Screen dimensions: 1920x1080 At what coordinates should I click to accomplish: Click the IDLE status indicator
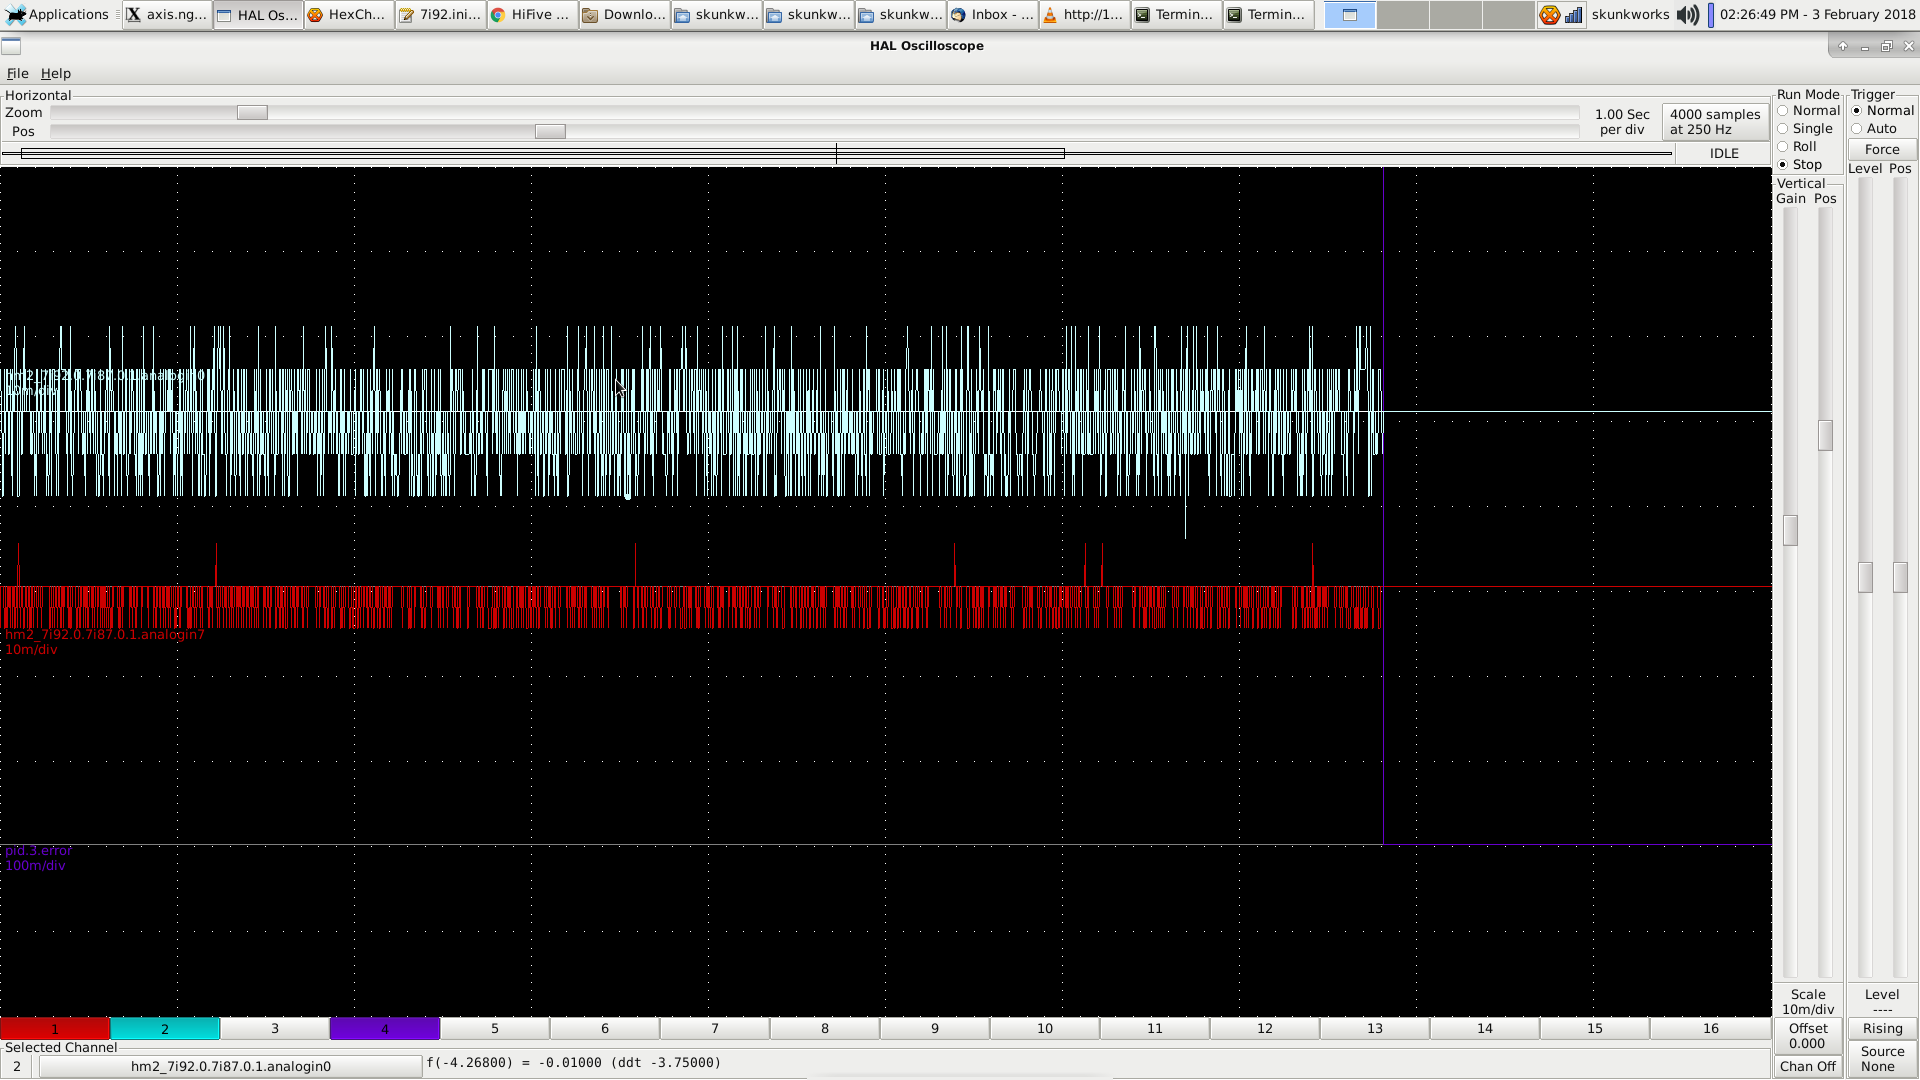point(1724,154)
